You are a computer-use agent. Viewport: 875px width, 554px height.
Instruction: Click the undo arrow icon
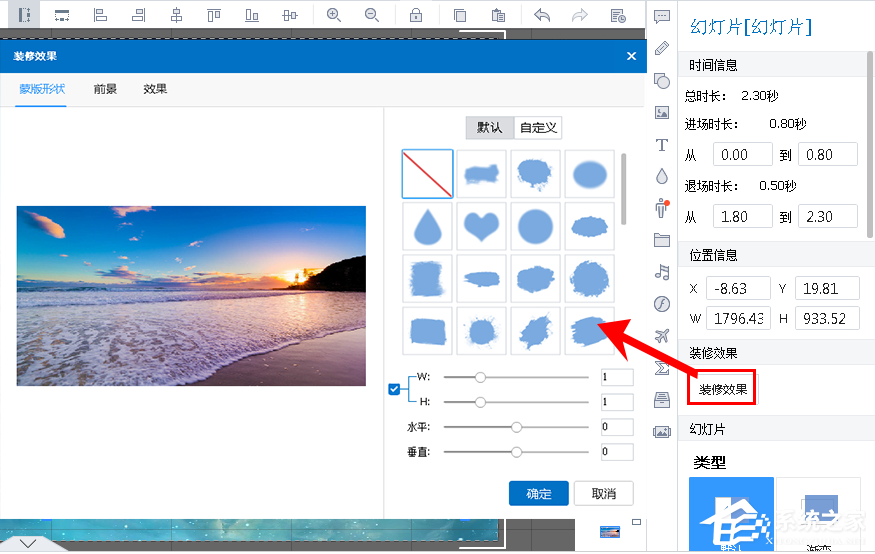(x=542, y=15)
